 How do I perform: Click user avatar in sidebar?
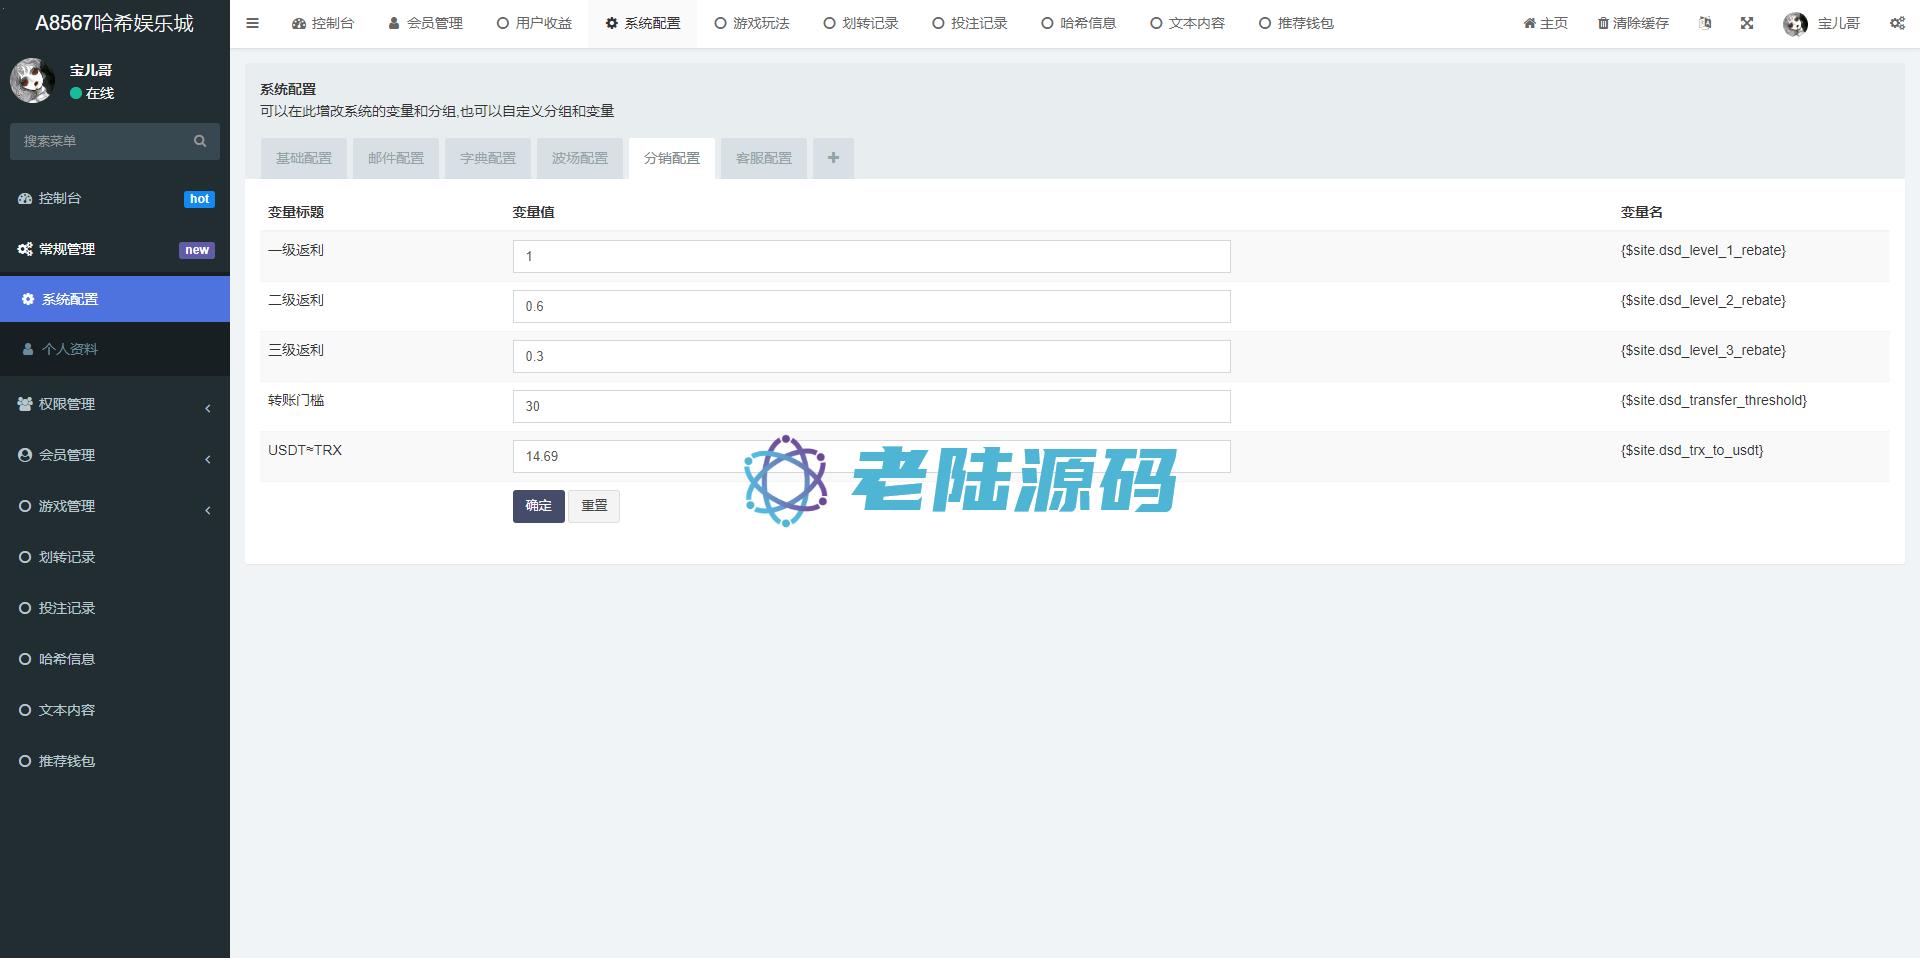click(x=33, y=81)
